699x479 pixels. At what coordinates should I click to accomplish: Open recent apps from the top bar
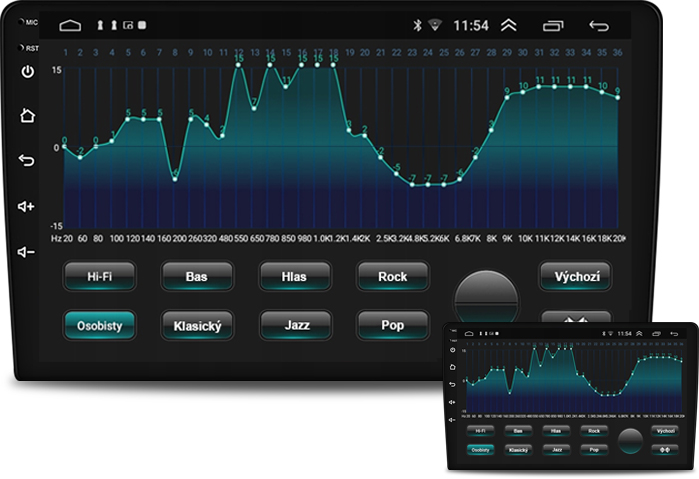553,25
